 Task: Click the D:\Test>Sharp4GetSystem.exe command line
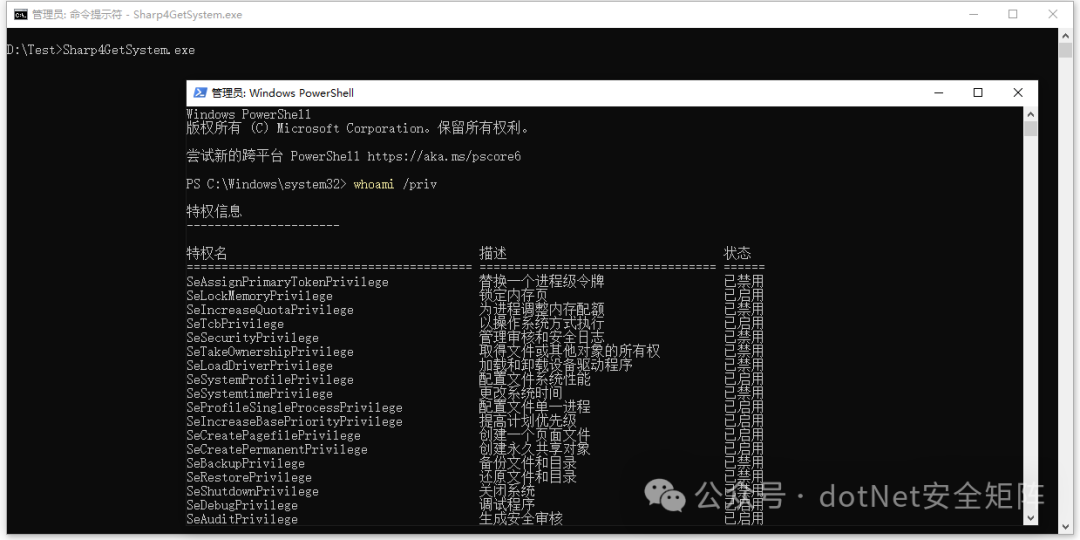[101, 50]
